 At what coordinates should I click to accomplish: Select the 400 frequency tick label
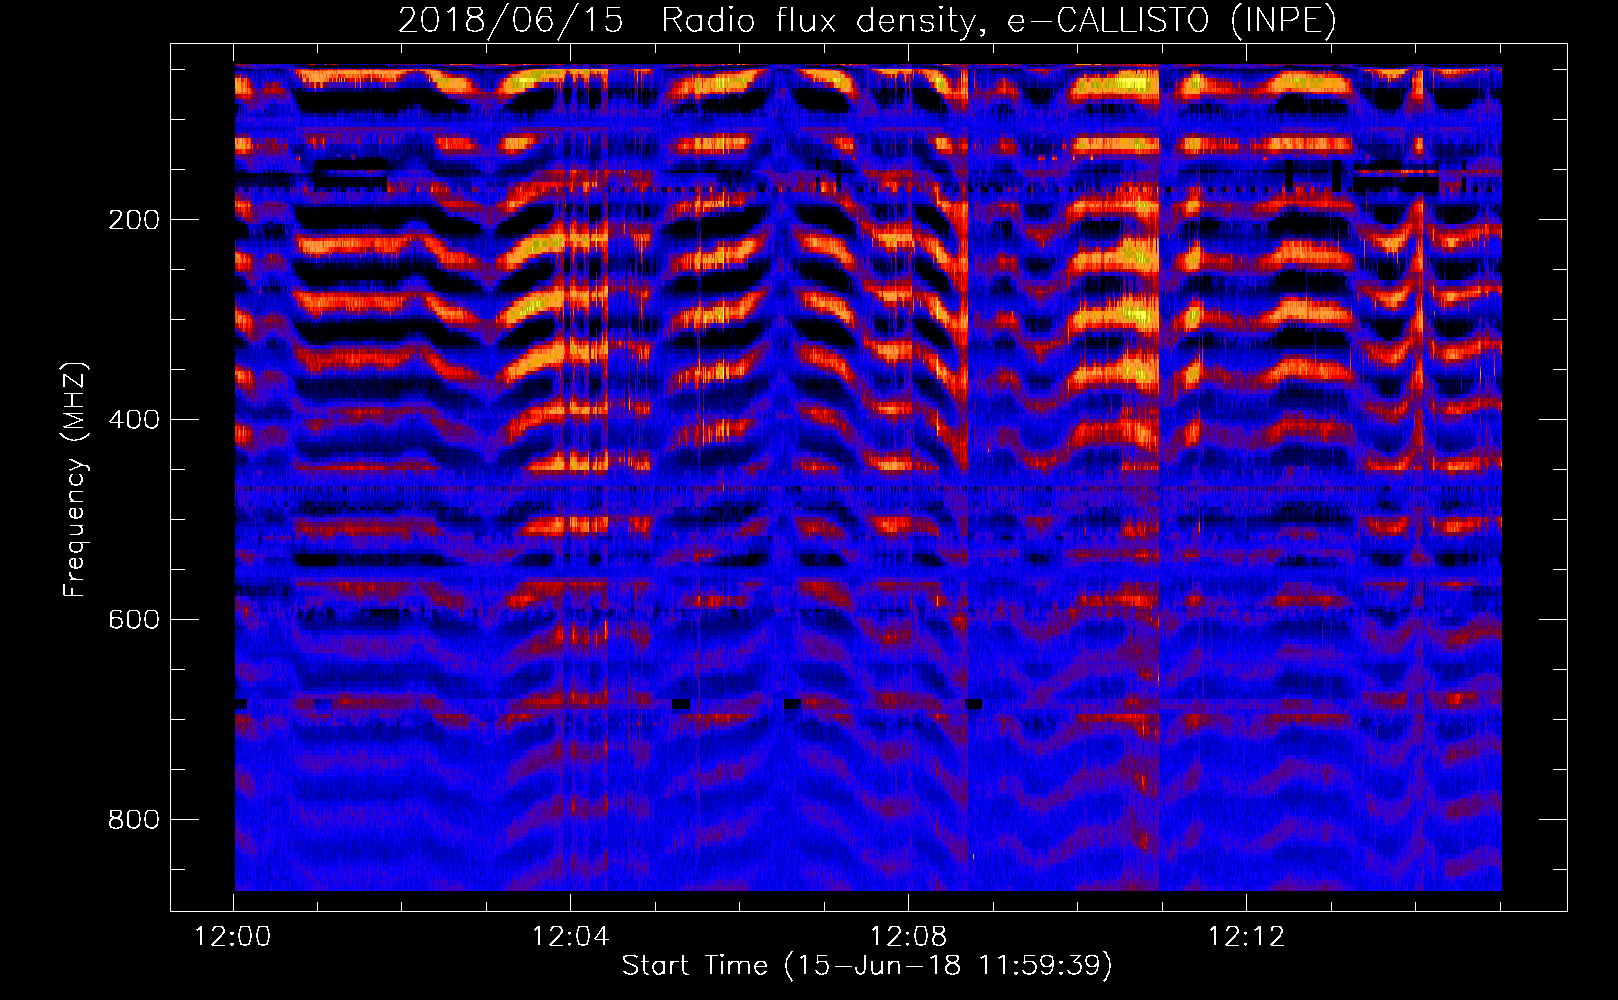134,420
